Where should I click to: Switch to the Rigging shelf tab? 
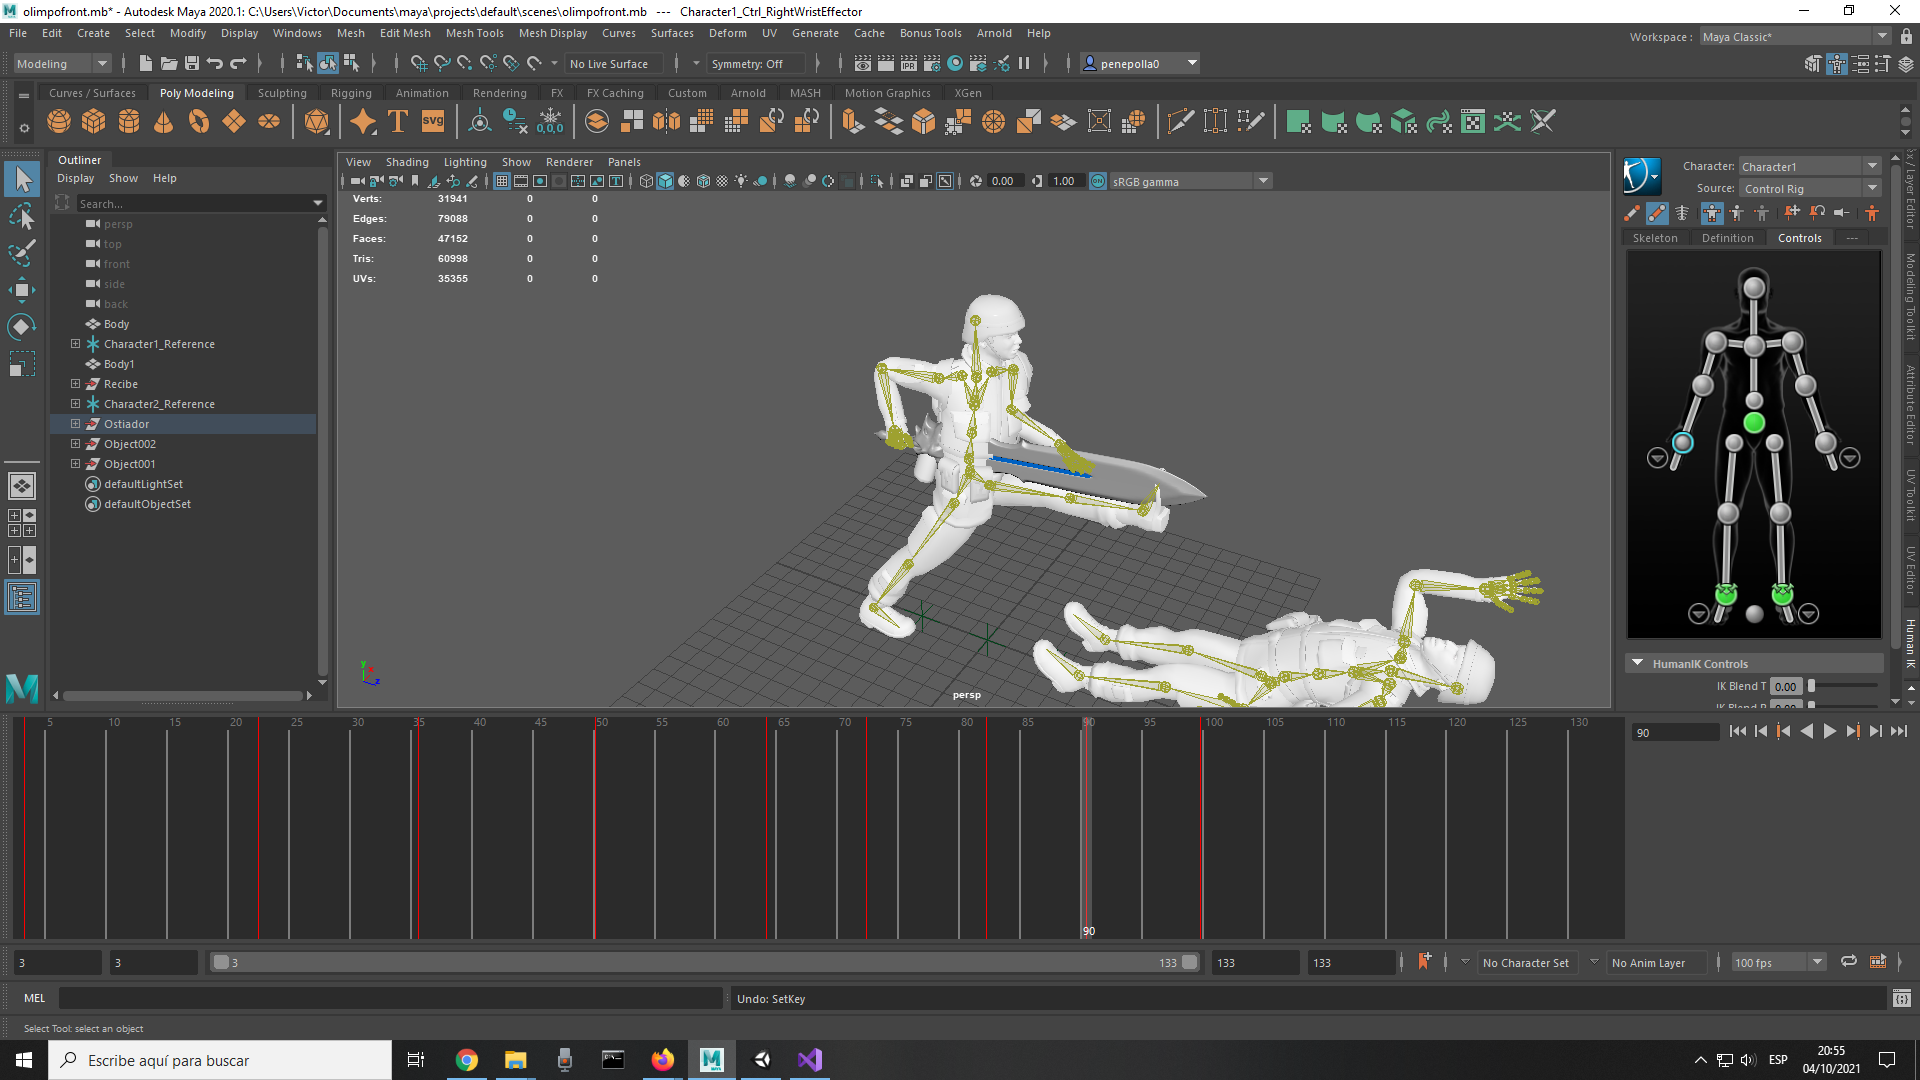(x=351, y=93)
